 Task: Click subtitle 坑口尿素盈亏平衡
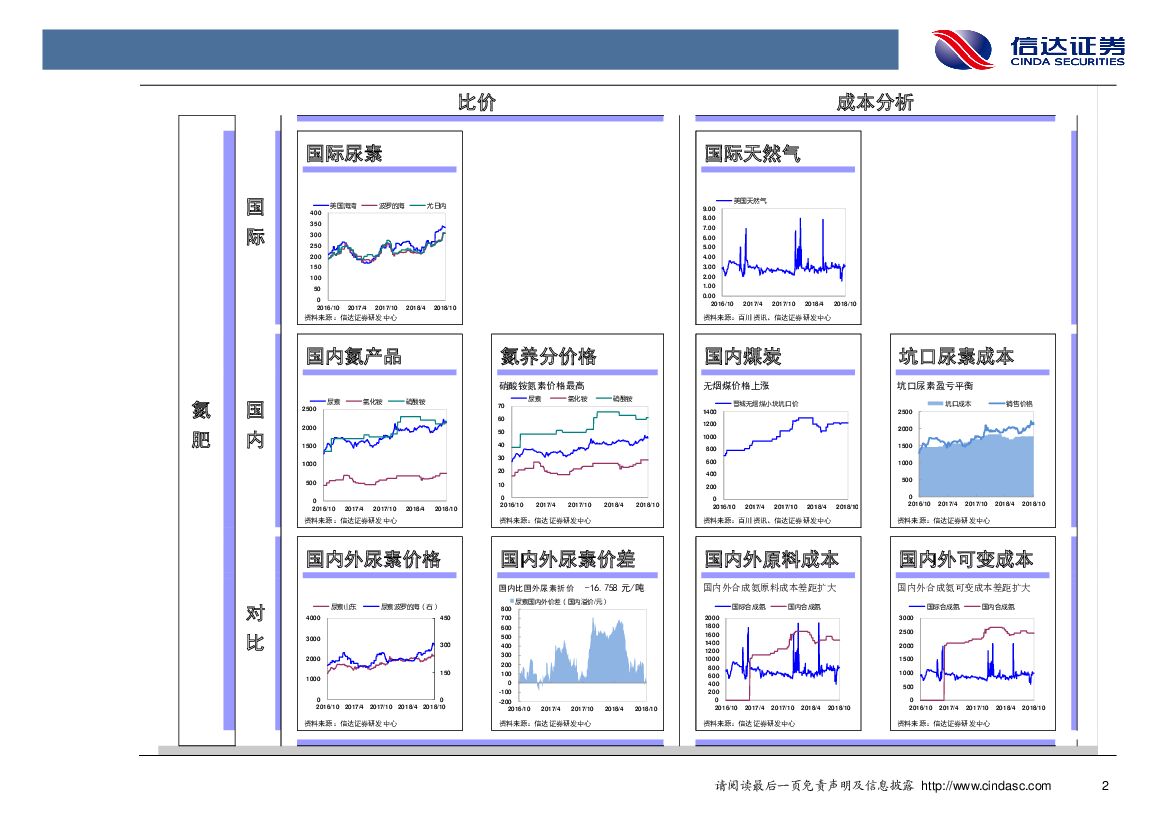click(935, 386)
